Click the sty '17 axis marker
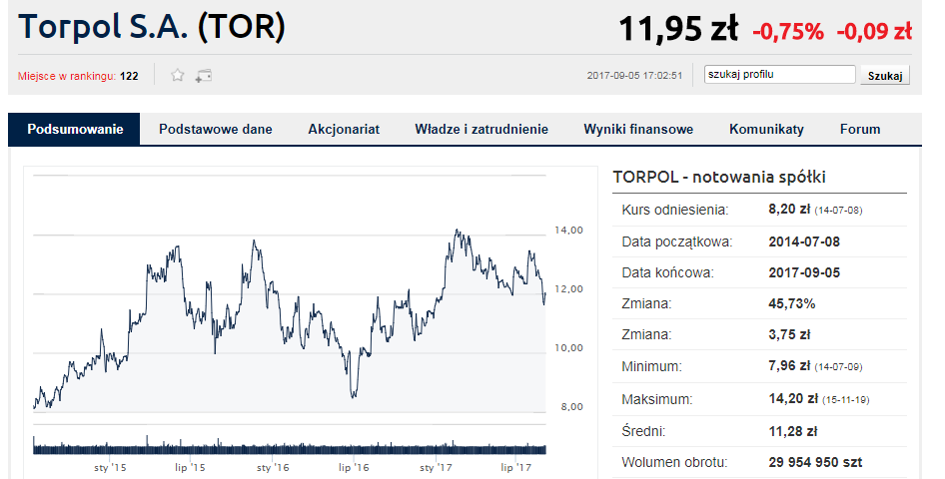The height and width of the screenshot is (479, 945). pos(435,468)
